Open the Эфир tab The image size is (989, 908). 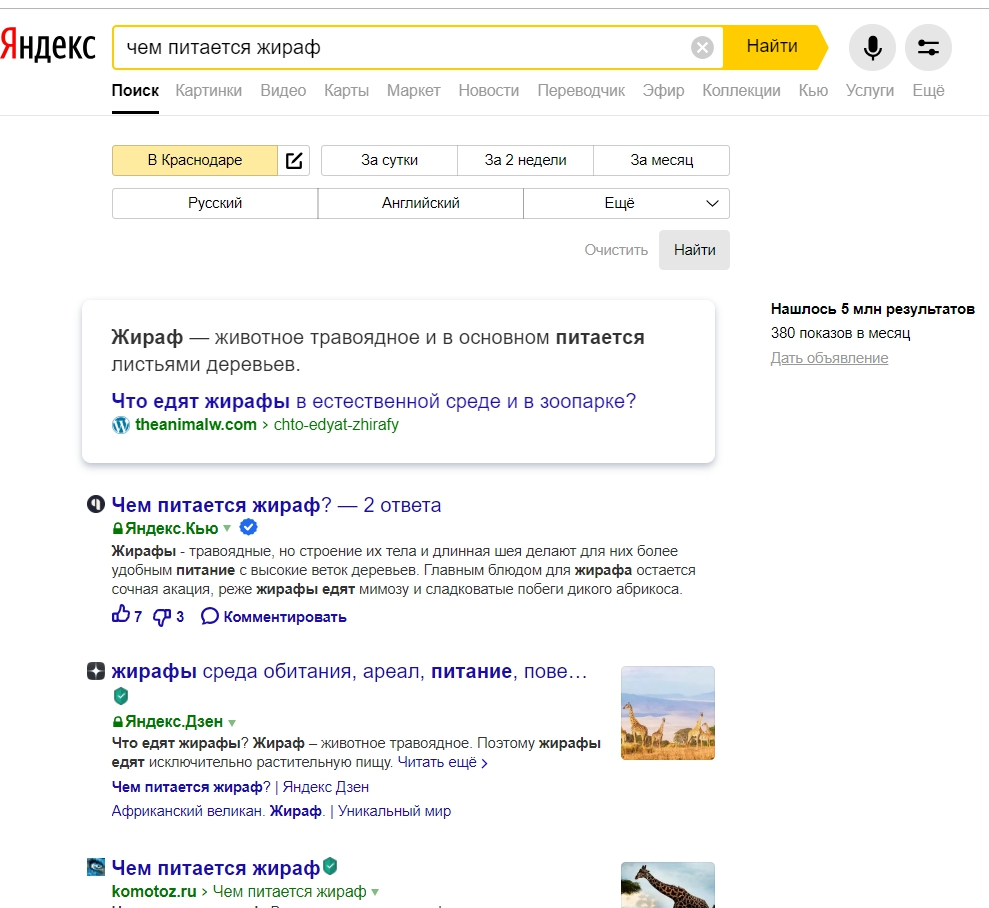point(664,91)
